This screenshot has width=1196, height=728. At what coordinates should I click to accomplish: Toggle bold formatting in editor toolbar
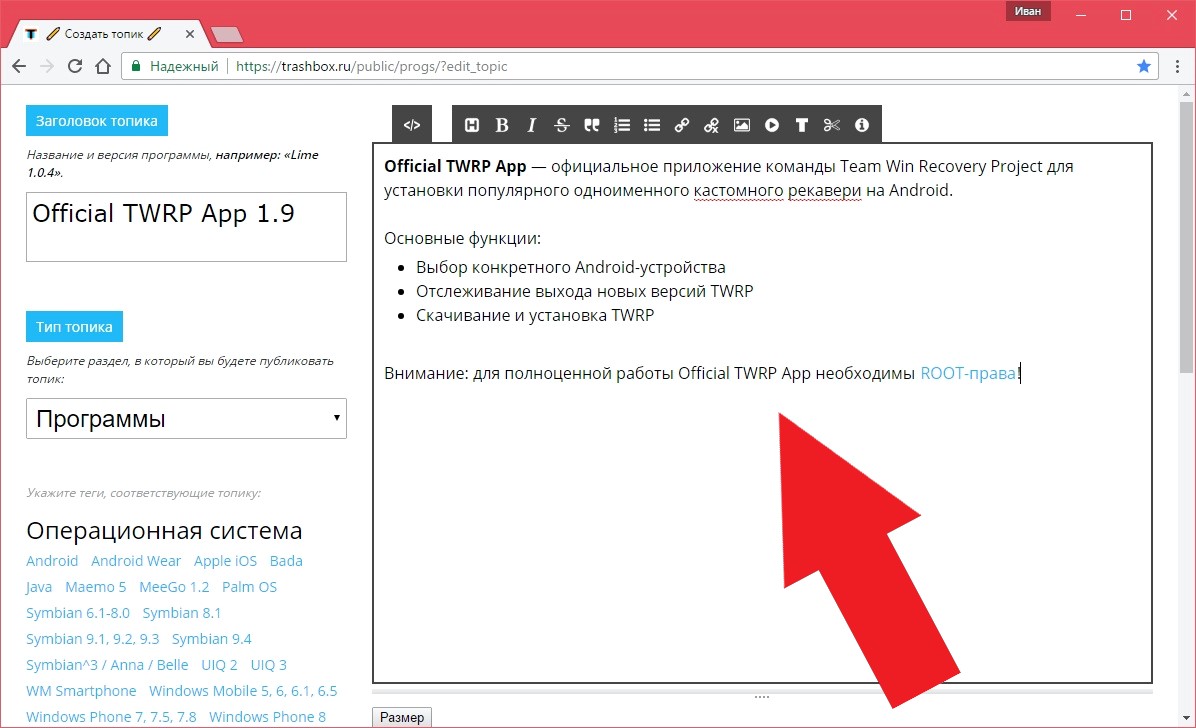[x=501, y=125]
